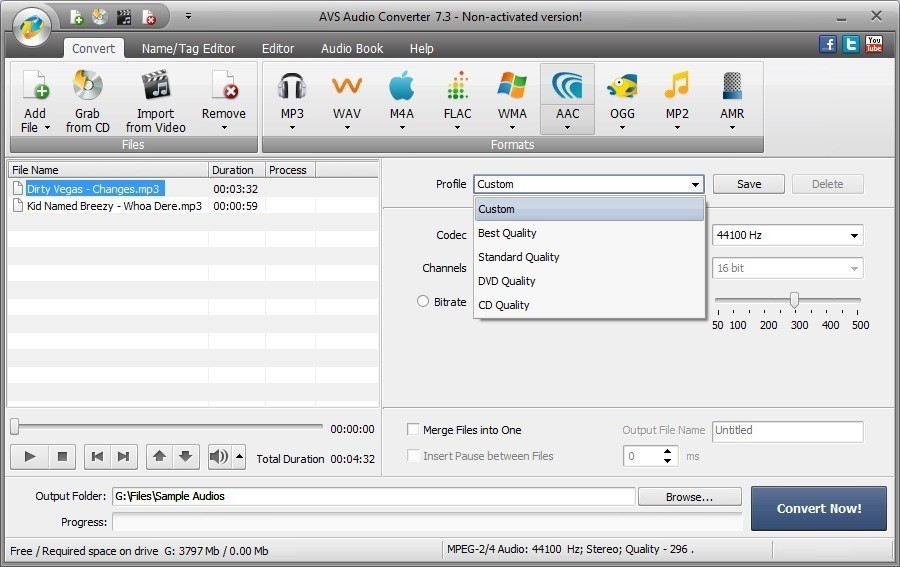The width and height of the screenshot is (900, 567).
Task: Open the YouTube link icon
Action: pyautogui.click(x=874, y=44)
